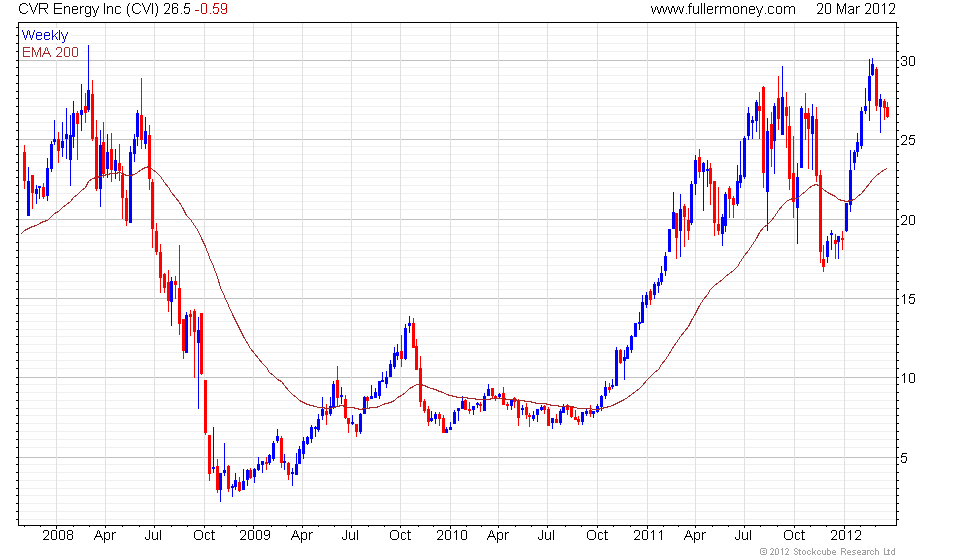Click the 20 price axis label
980x560 pixels.
point(908,220)
